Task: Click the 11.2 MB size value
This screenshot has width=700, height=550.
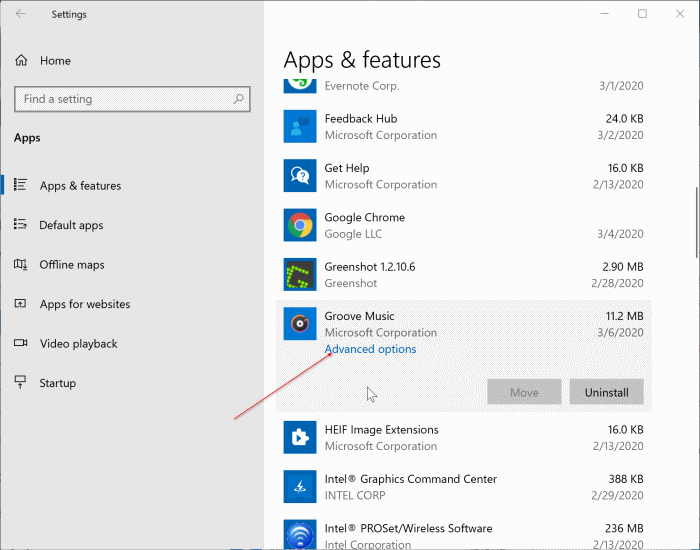Action: 625,316
